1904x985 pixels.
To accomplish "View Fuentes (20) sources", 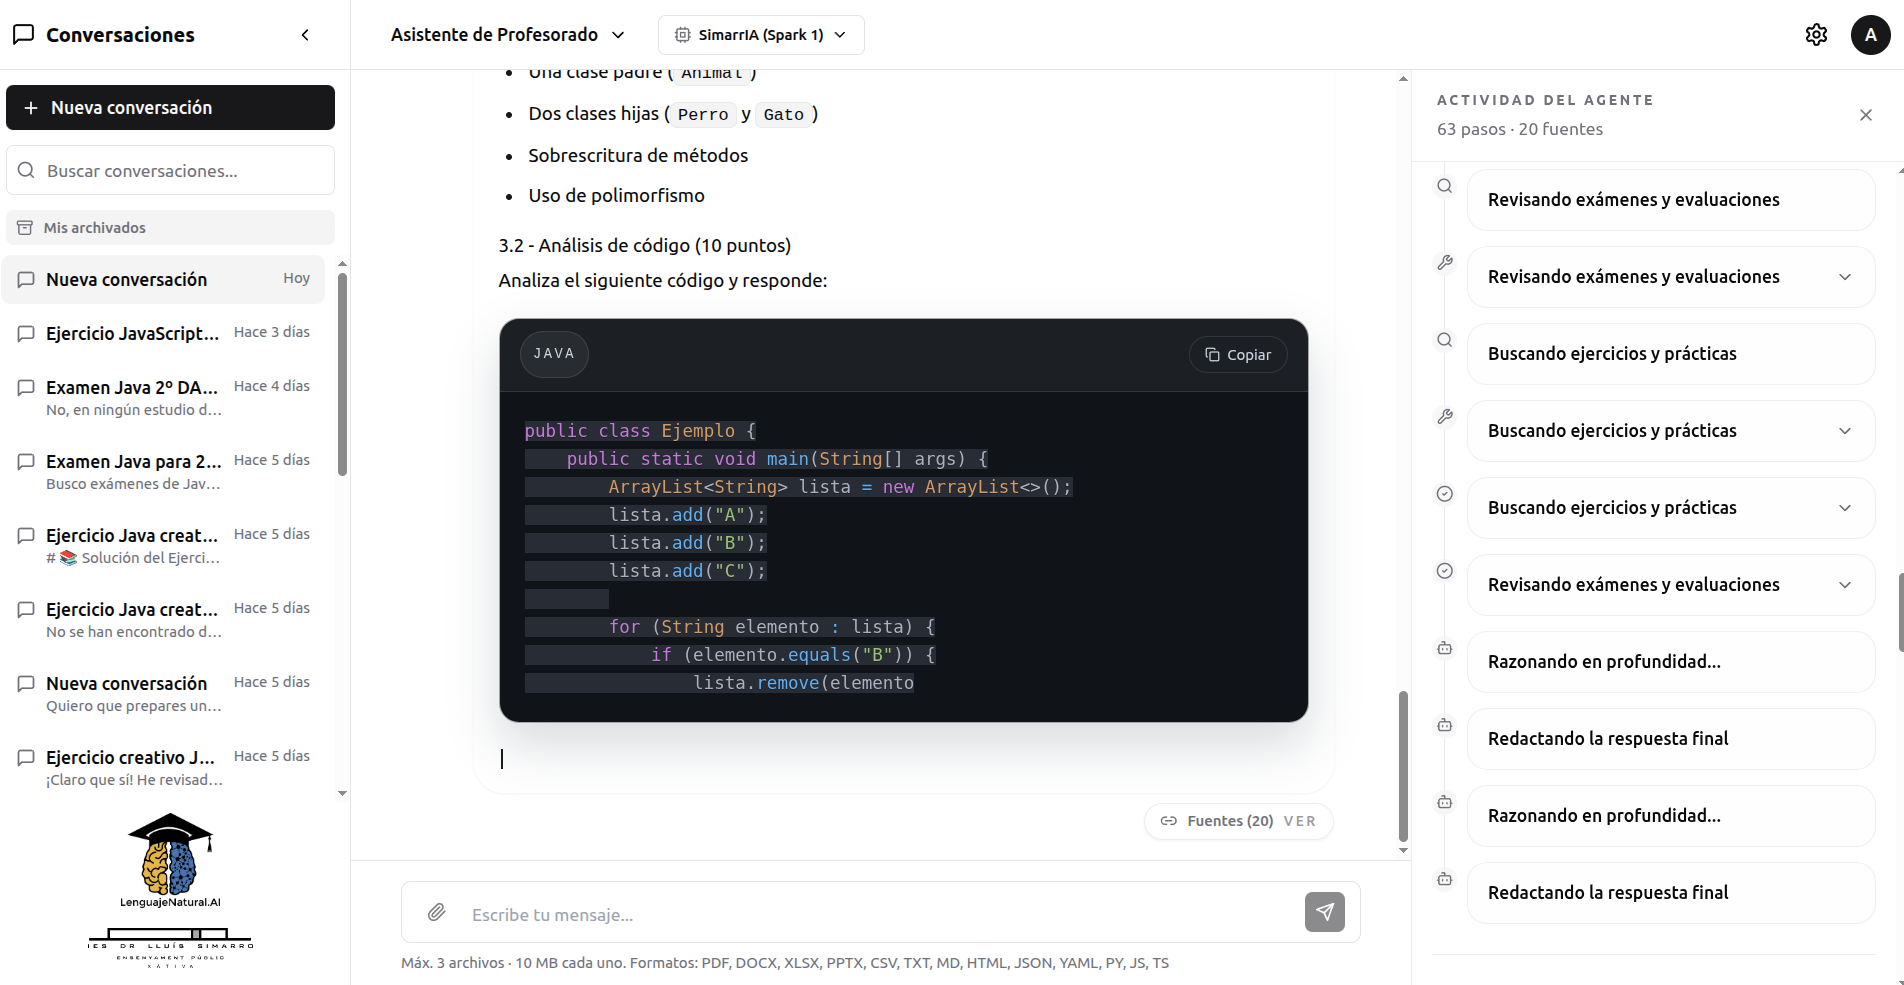I will [1239, 821].
